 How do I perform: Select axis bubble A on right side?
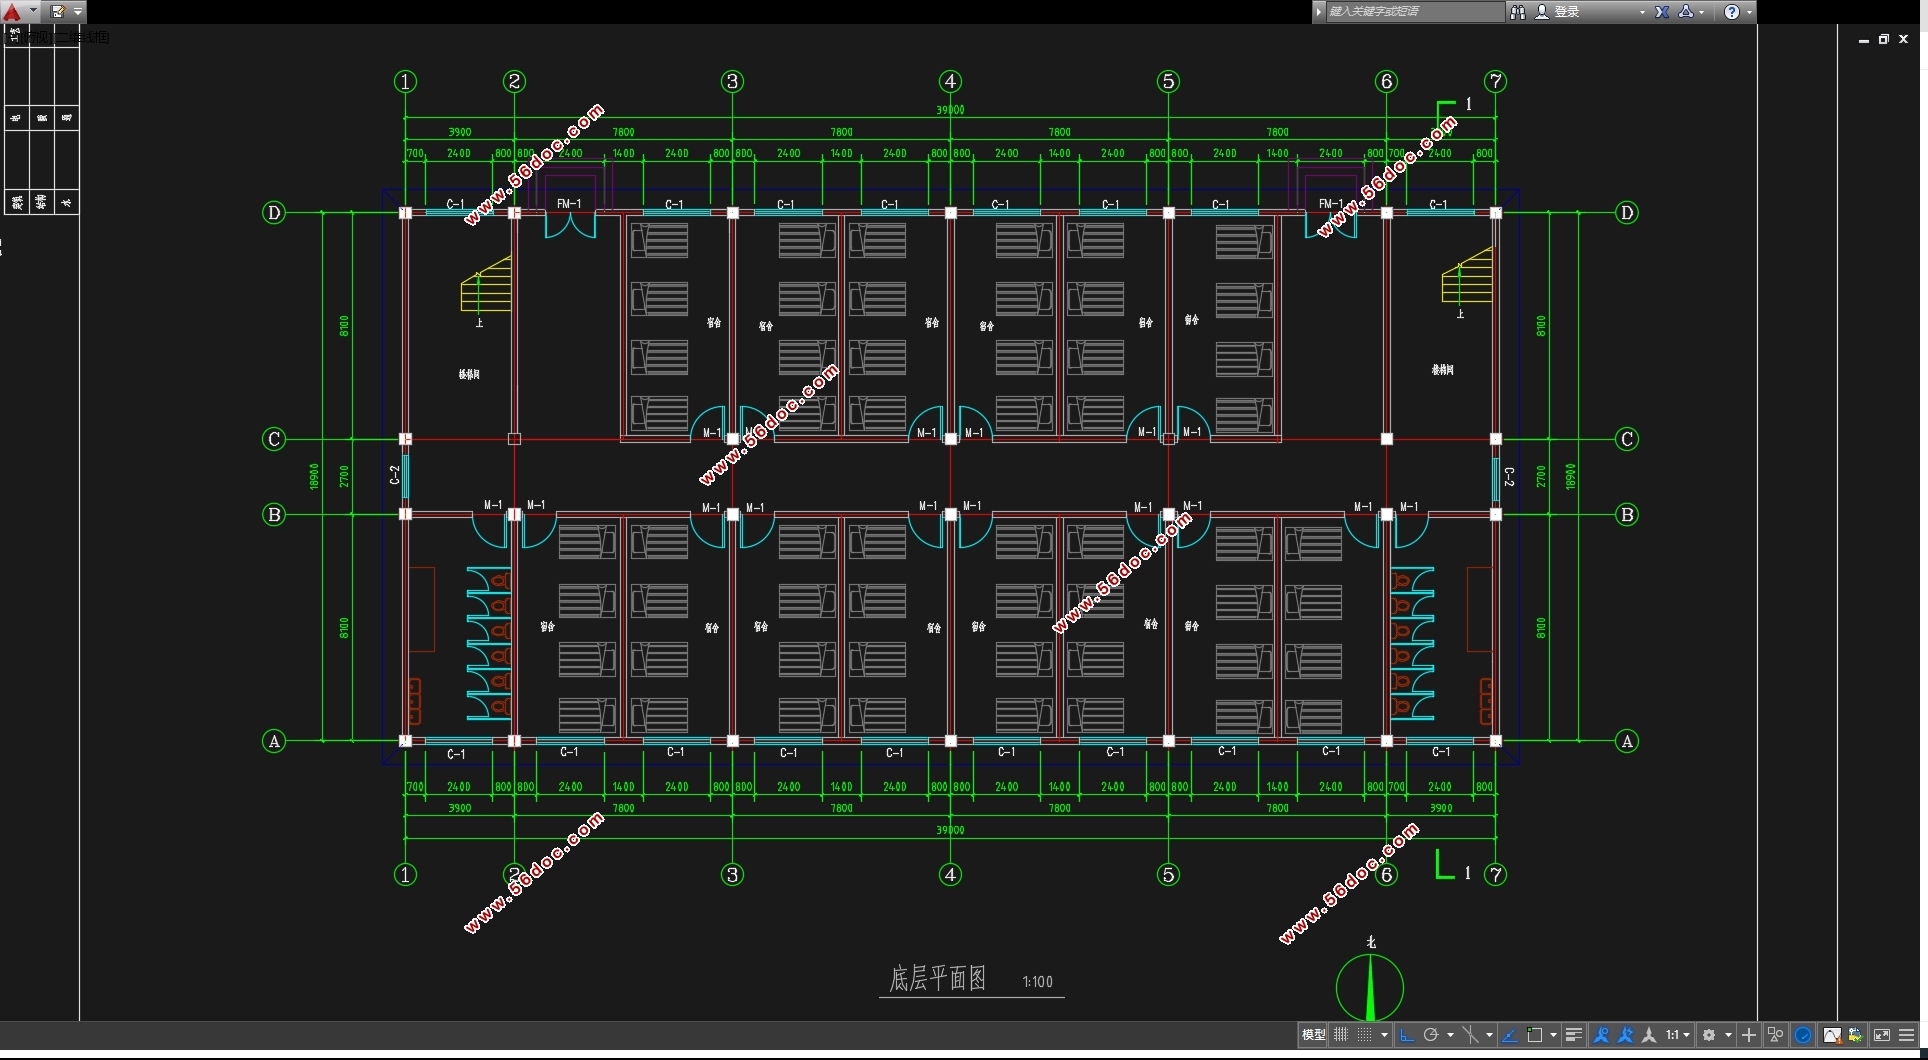1627,741
